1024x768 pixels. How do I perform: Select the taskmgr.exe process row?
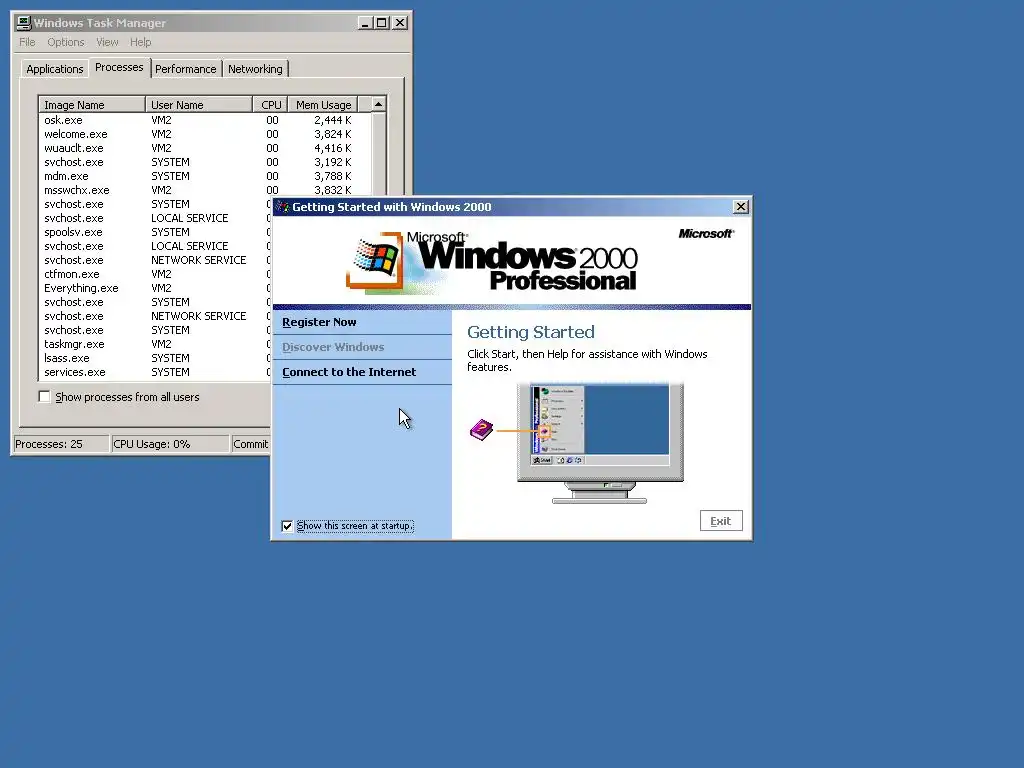[x=155, y=344]
